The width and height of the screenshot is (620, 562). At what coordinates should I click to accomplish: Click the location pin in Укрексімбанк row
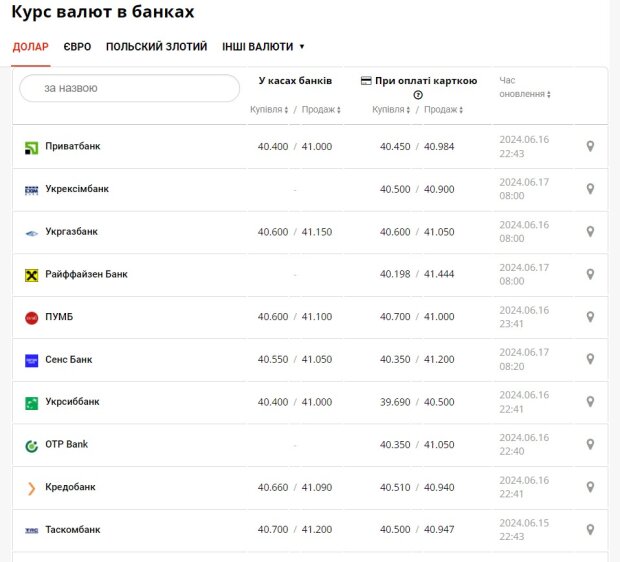[x=590, y=189]
